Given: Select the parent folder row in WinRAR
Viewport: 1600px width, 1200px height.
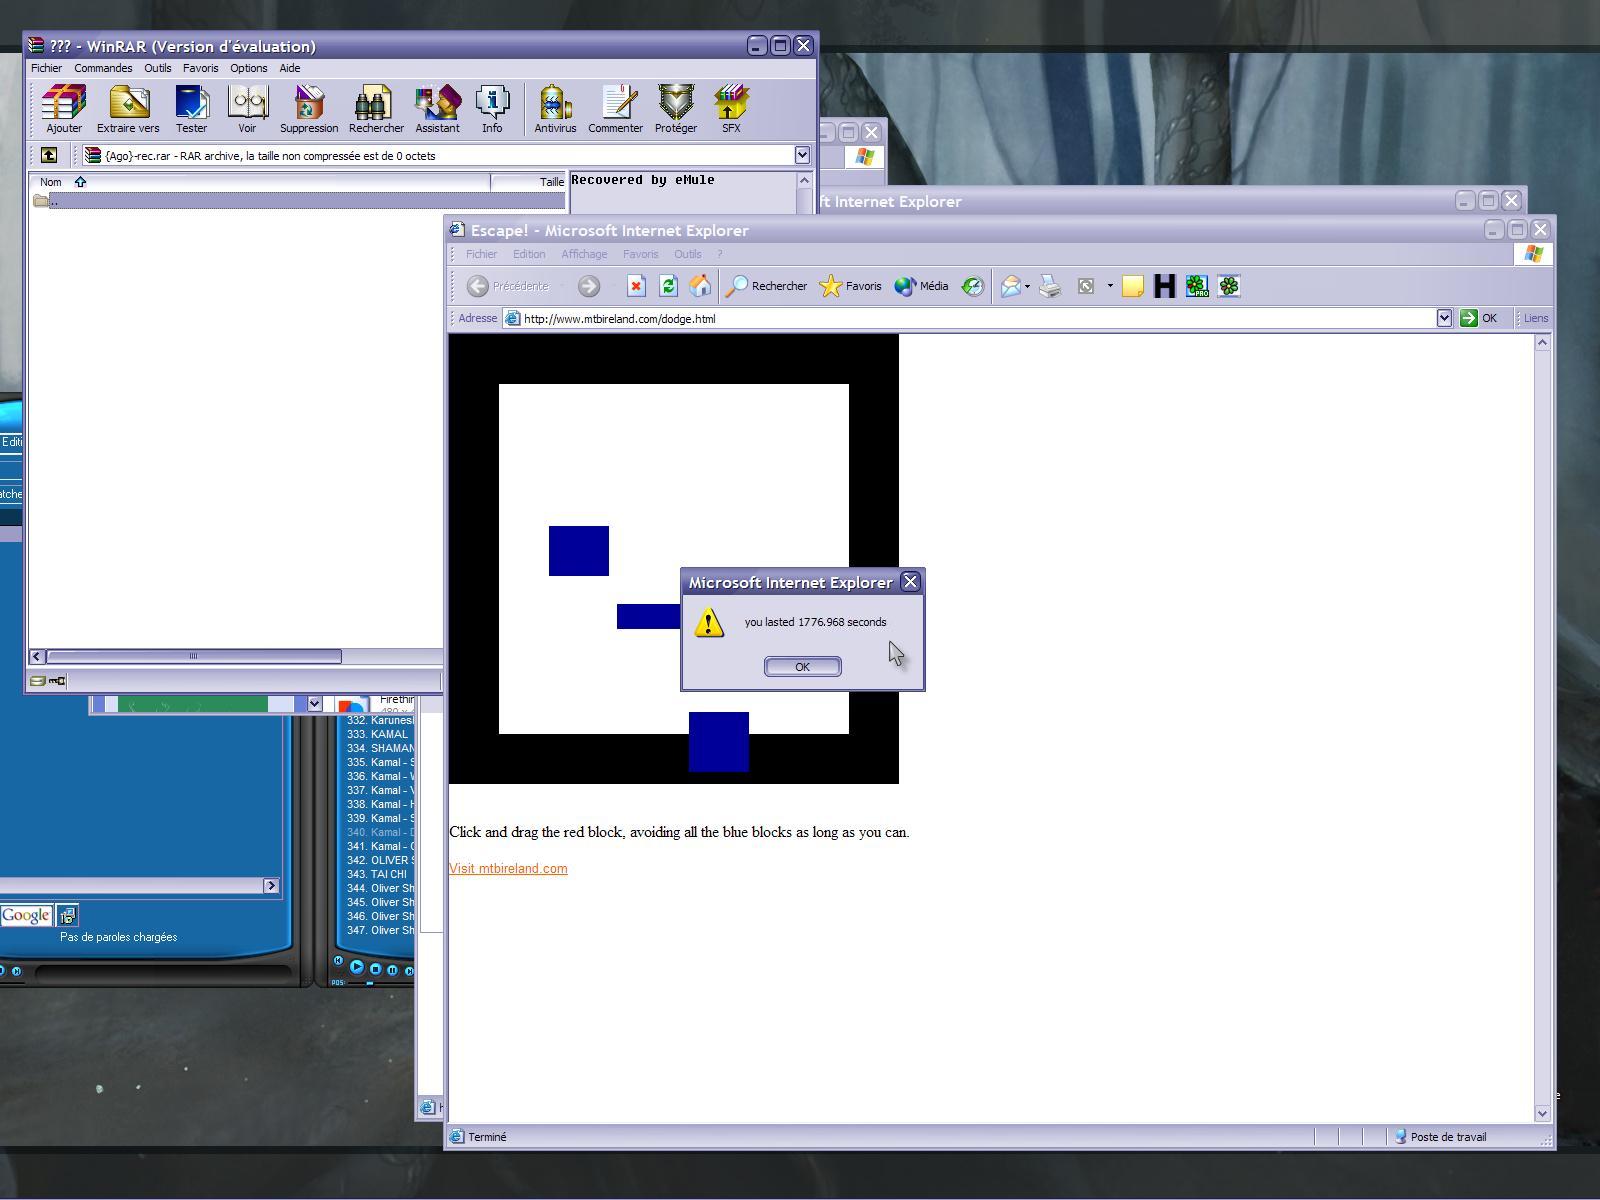Looking at the screenshot, I should click(298, 201).
